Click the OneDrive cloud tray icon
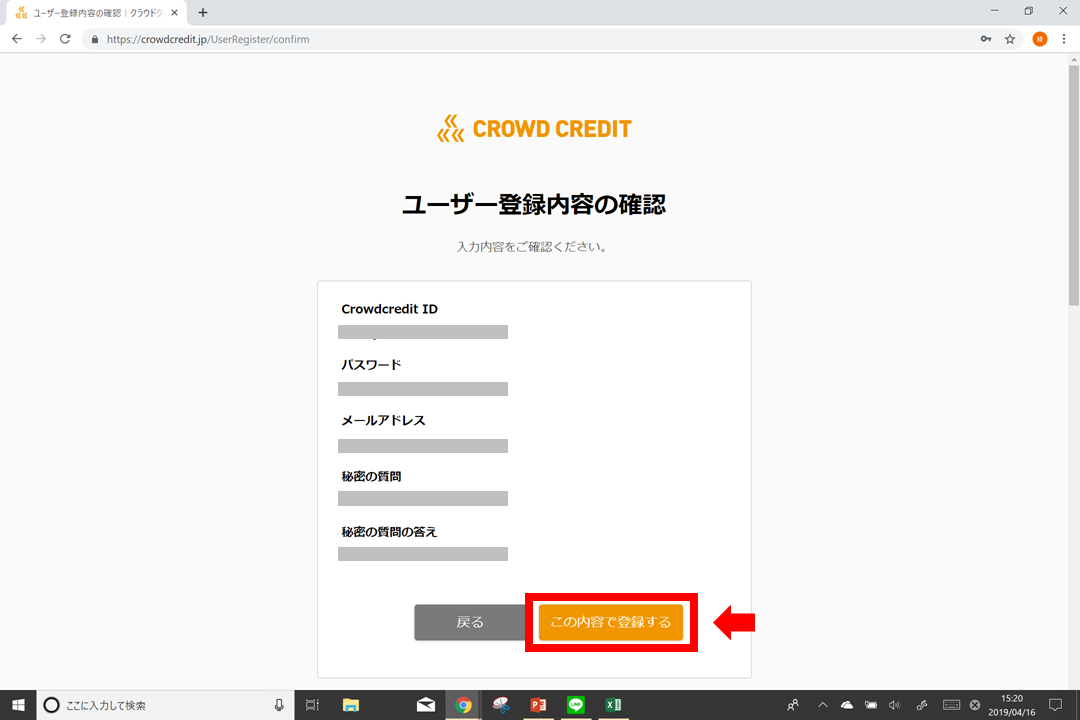Viewport: 1080px width, 720px height. coord(847,705)
